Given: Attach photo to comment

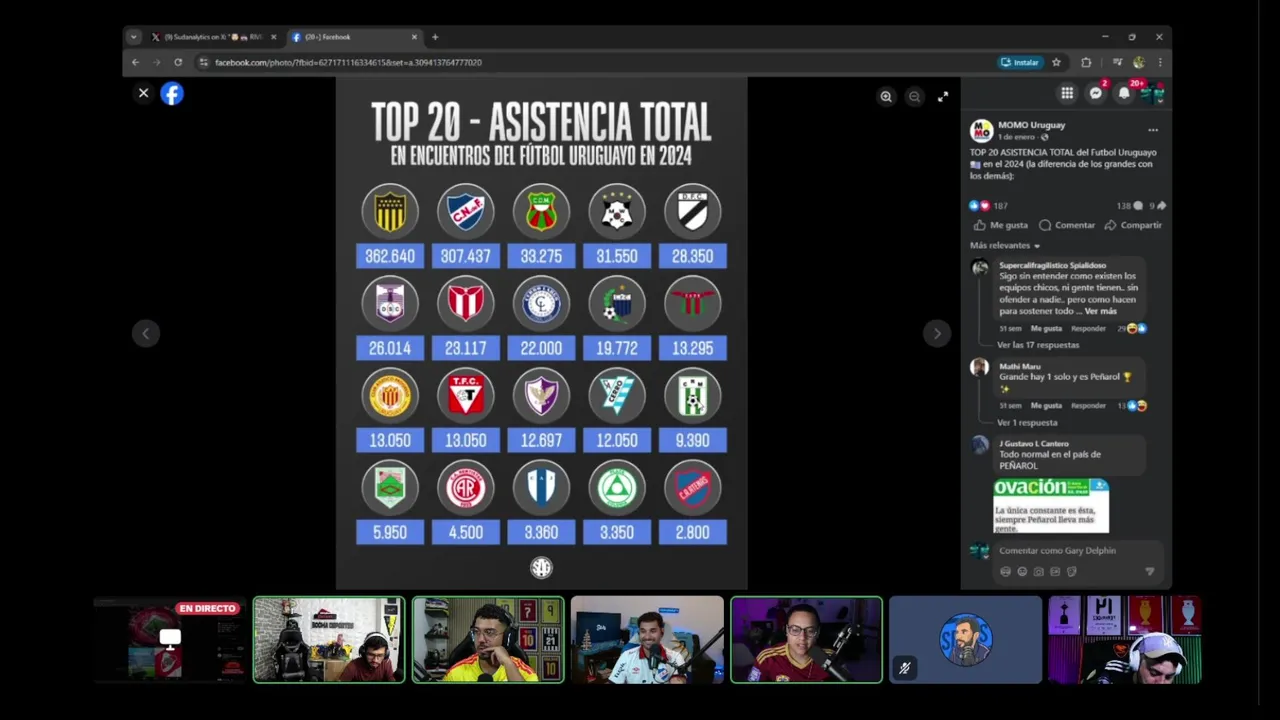Looking at the screenshot, I should 1038,572.
